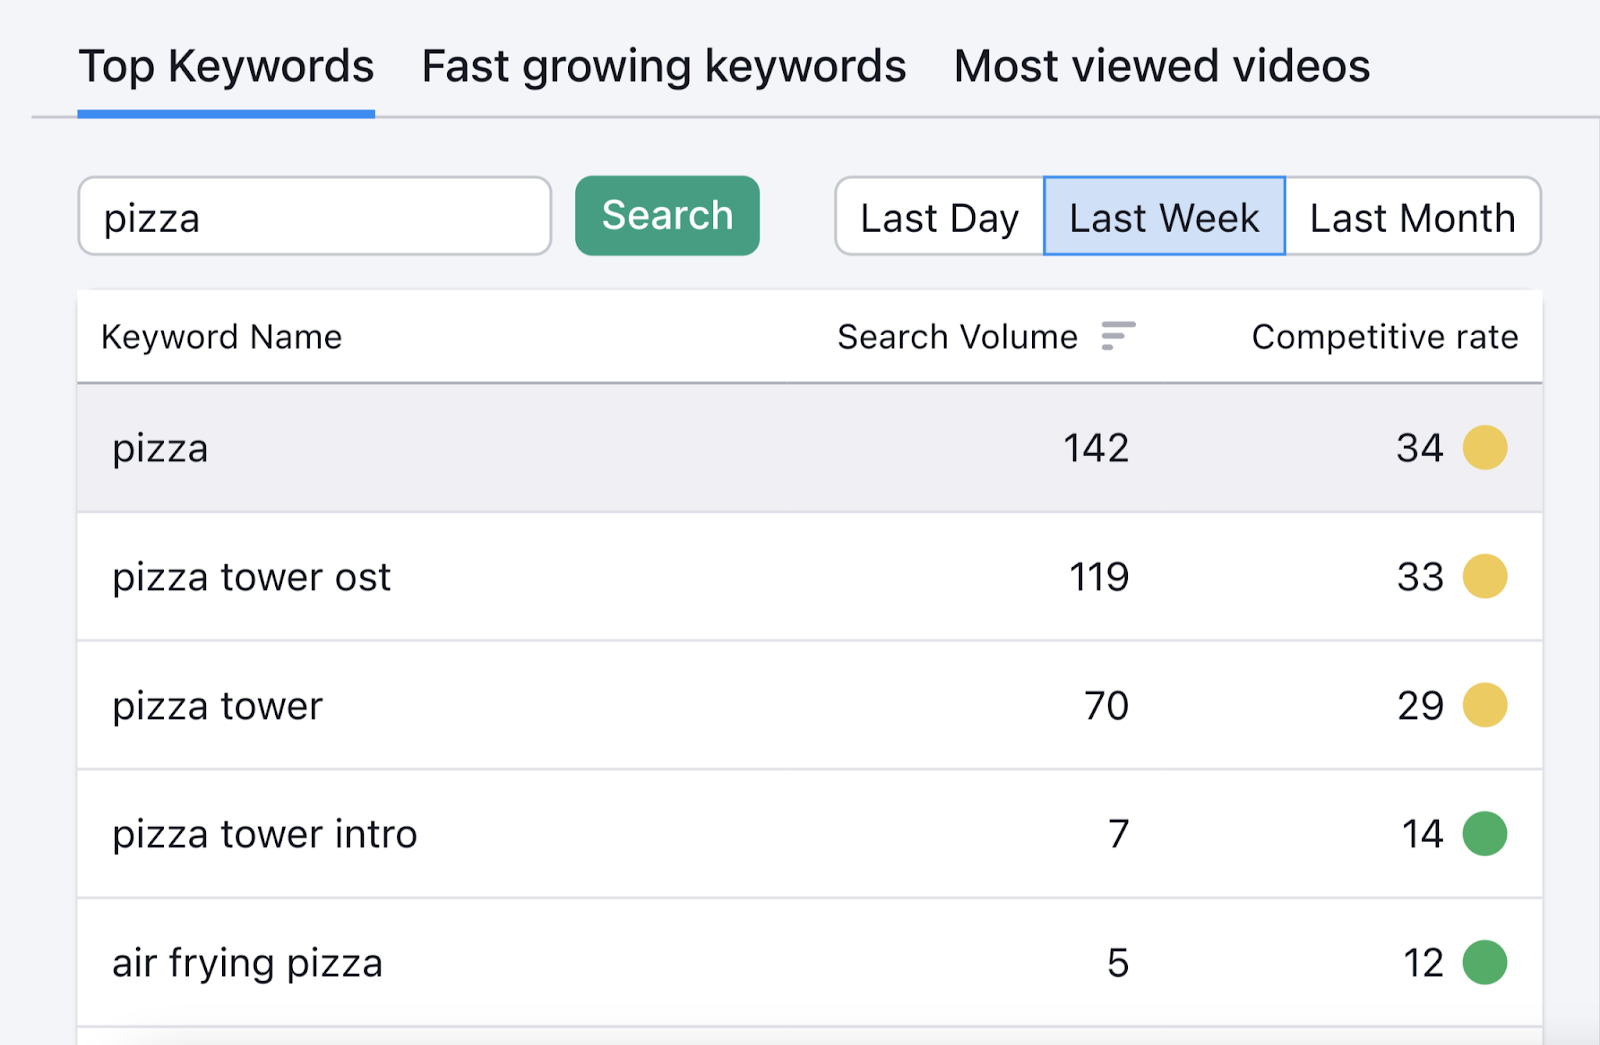Click the pizza search input field
This screenshot has width=1600, height=1045.
click(x=313, y=216)
